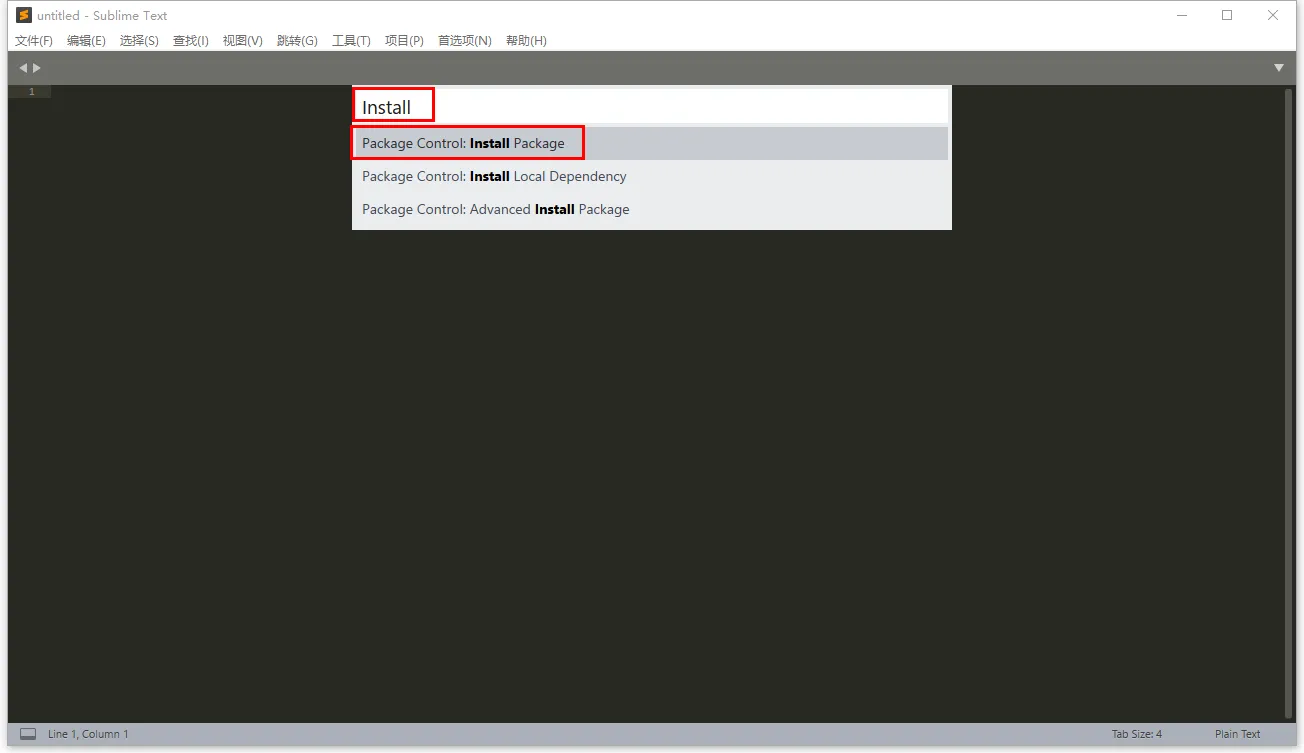Open the 工具(T) menu

coord(351,41)
